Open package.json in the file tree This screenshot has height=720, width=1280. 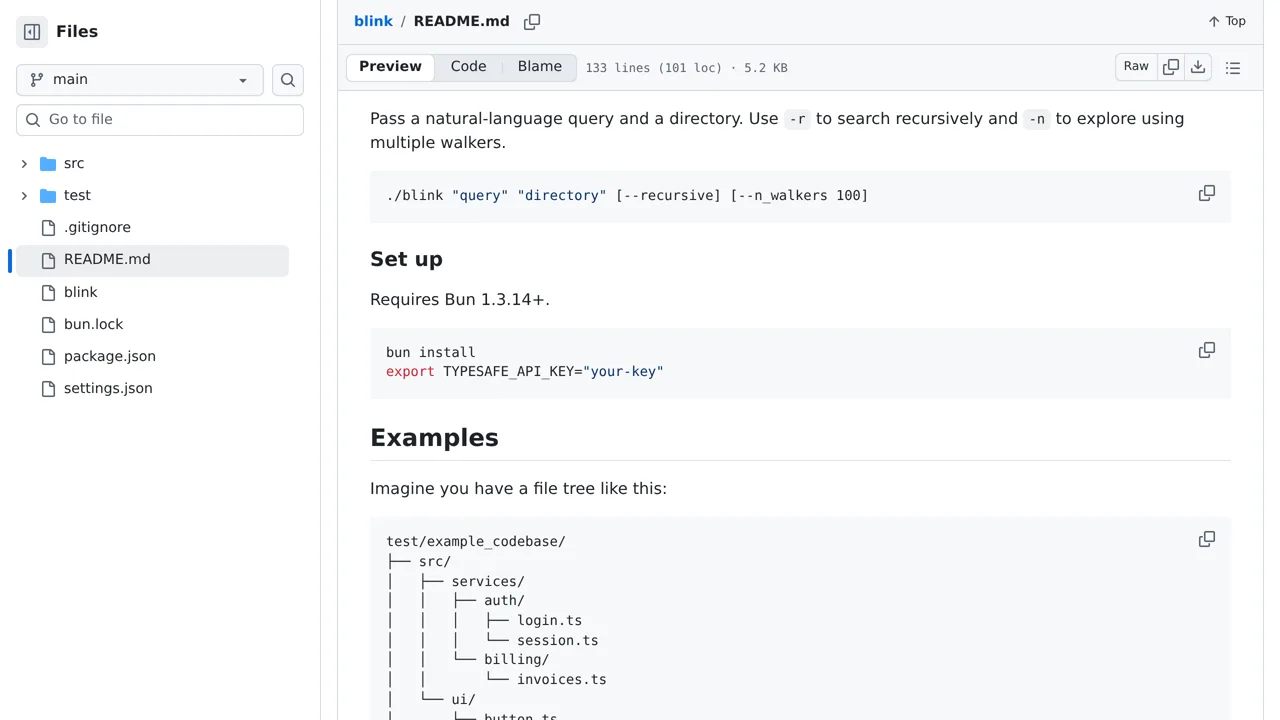[110, 356]
